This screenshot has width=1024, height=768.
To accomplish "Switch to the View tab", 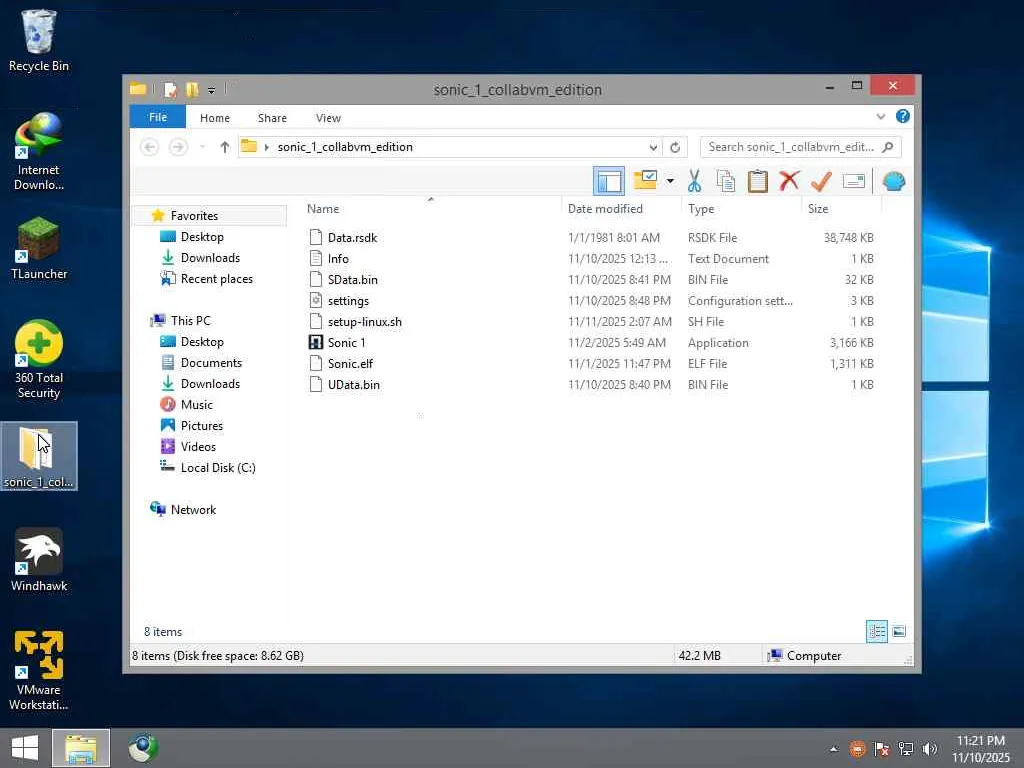I will coord(328,118).
